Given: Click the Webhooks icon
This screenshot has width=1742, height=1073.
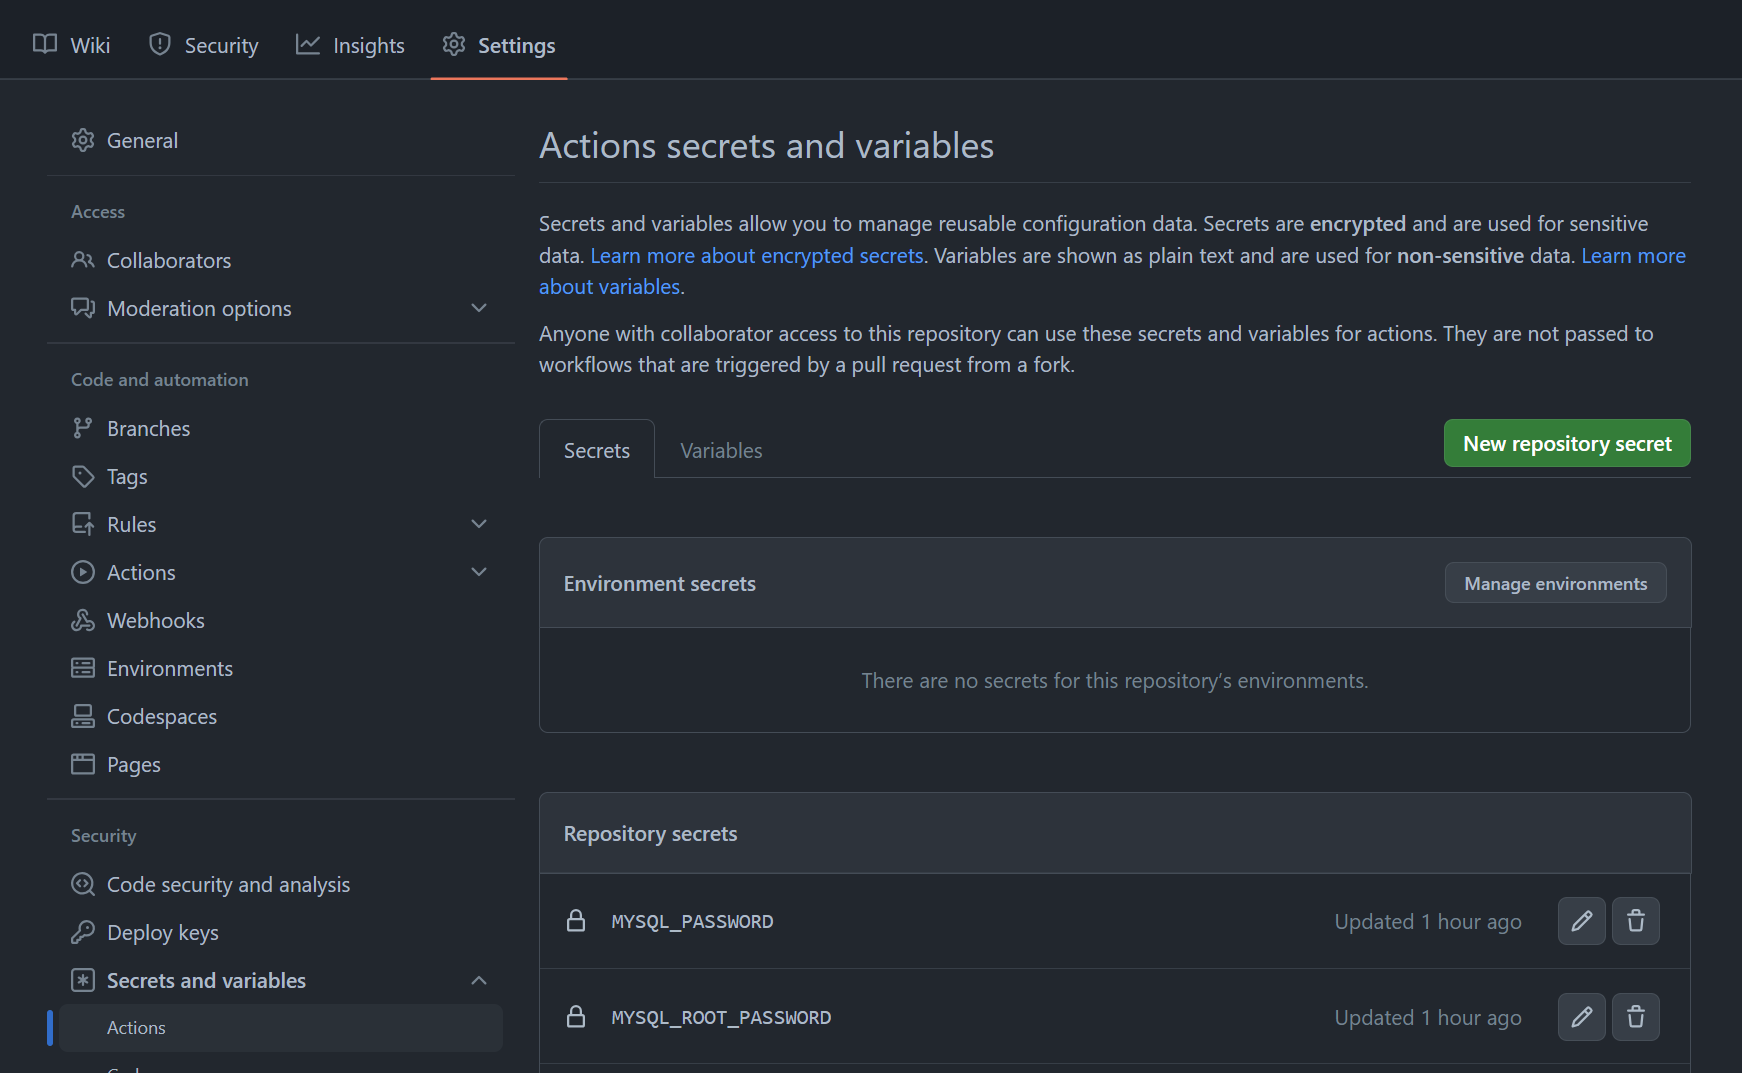Looking at the screenshot, I should [83, 620].
